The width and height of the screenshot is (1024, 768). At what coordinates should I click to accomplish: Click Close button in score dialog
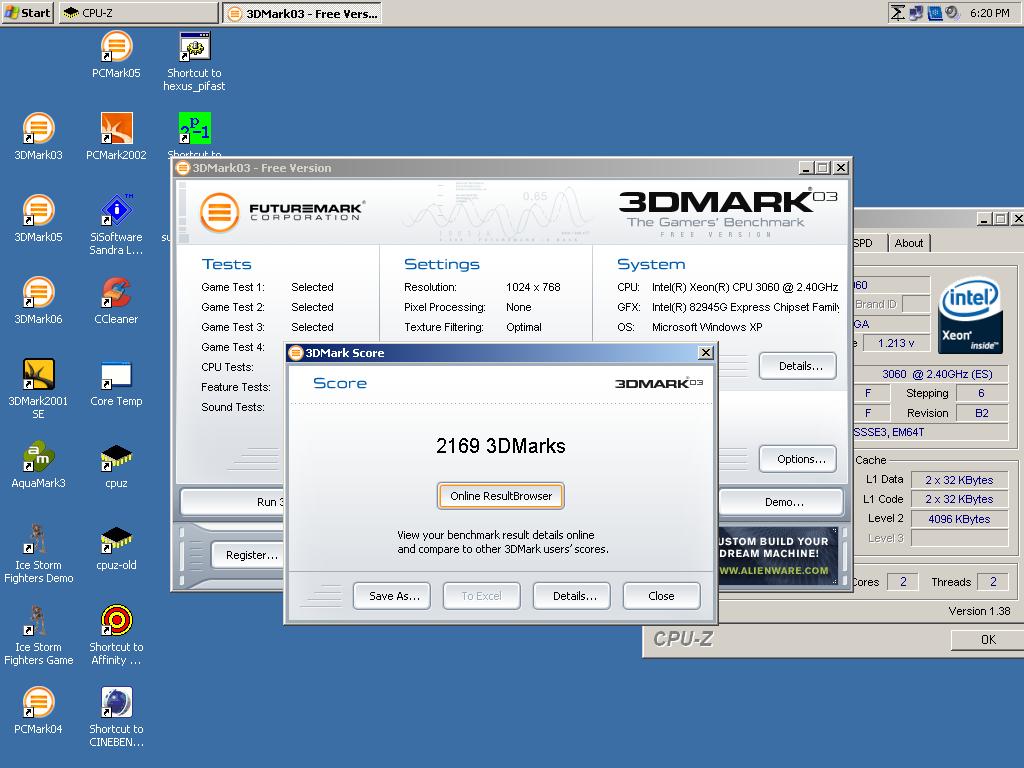tap(662, 596)
